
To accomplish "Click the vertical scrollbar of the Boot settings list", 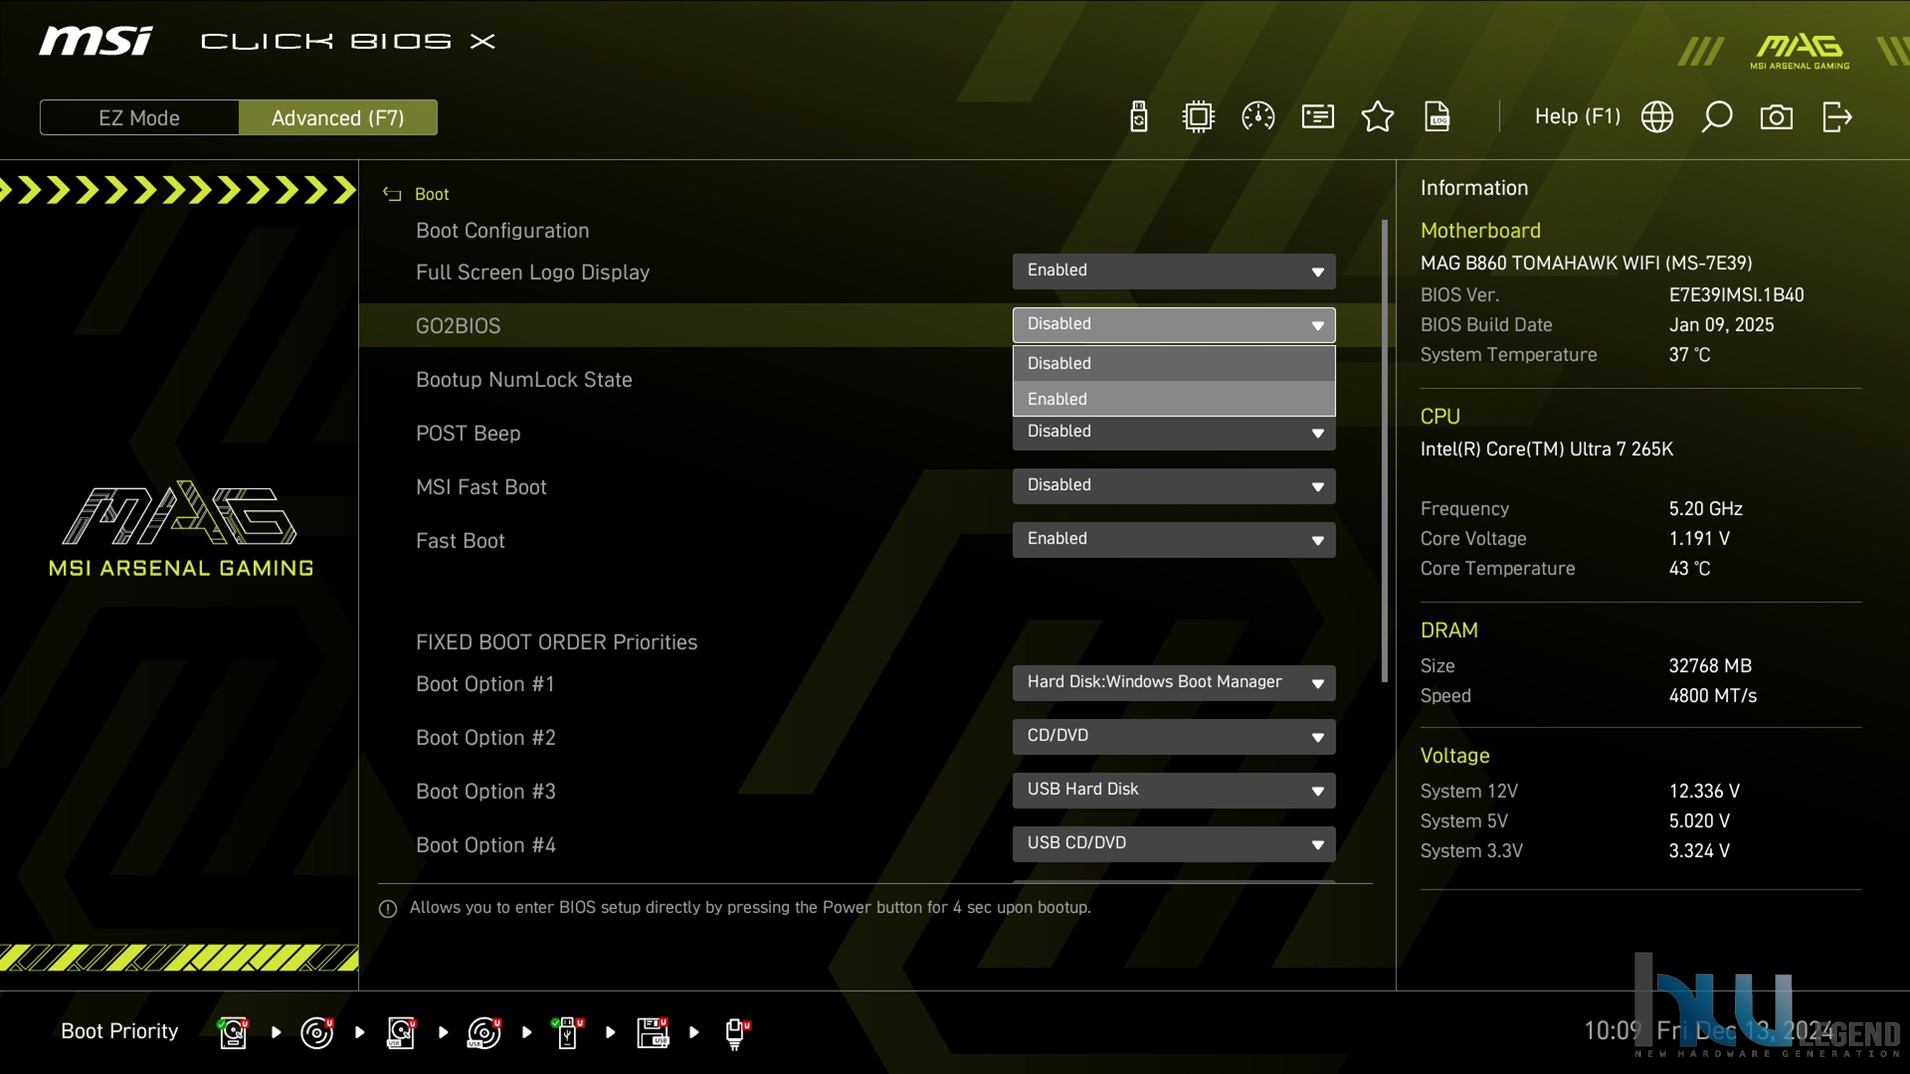I will (x=1385, y=451).
